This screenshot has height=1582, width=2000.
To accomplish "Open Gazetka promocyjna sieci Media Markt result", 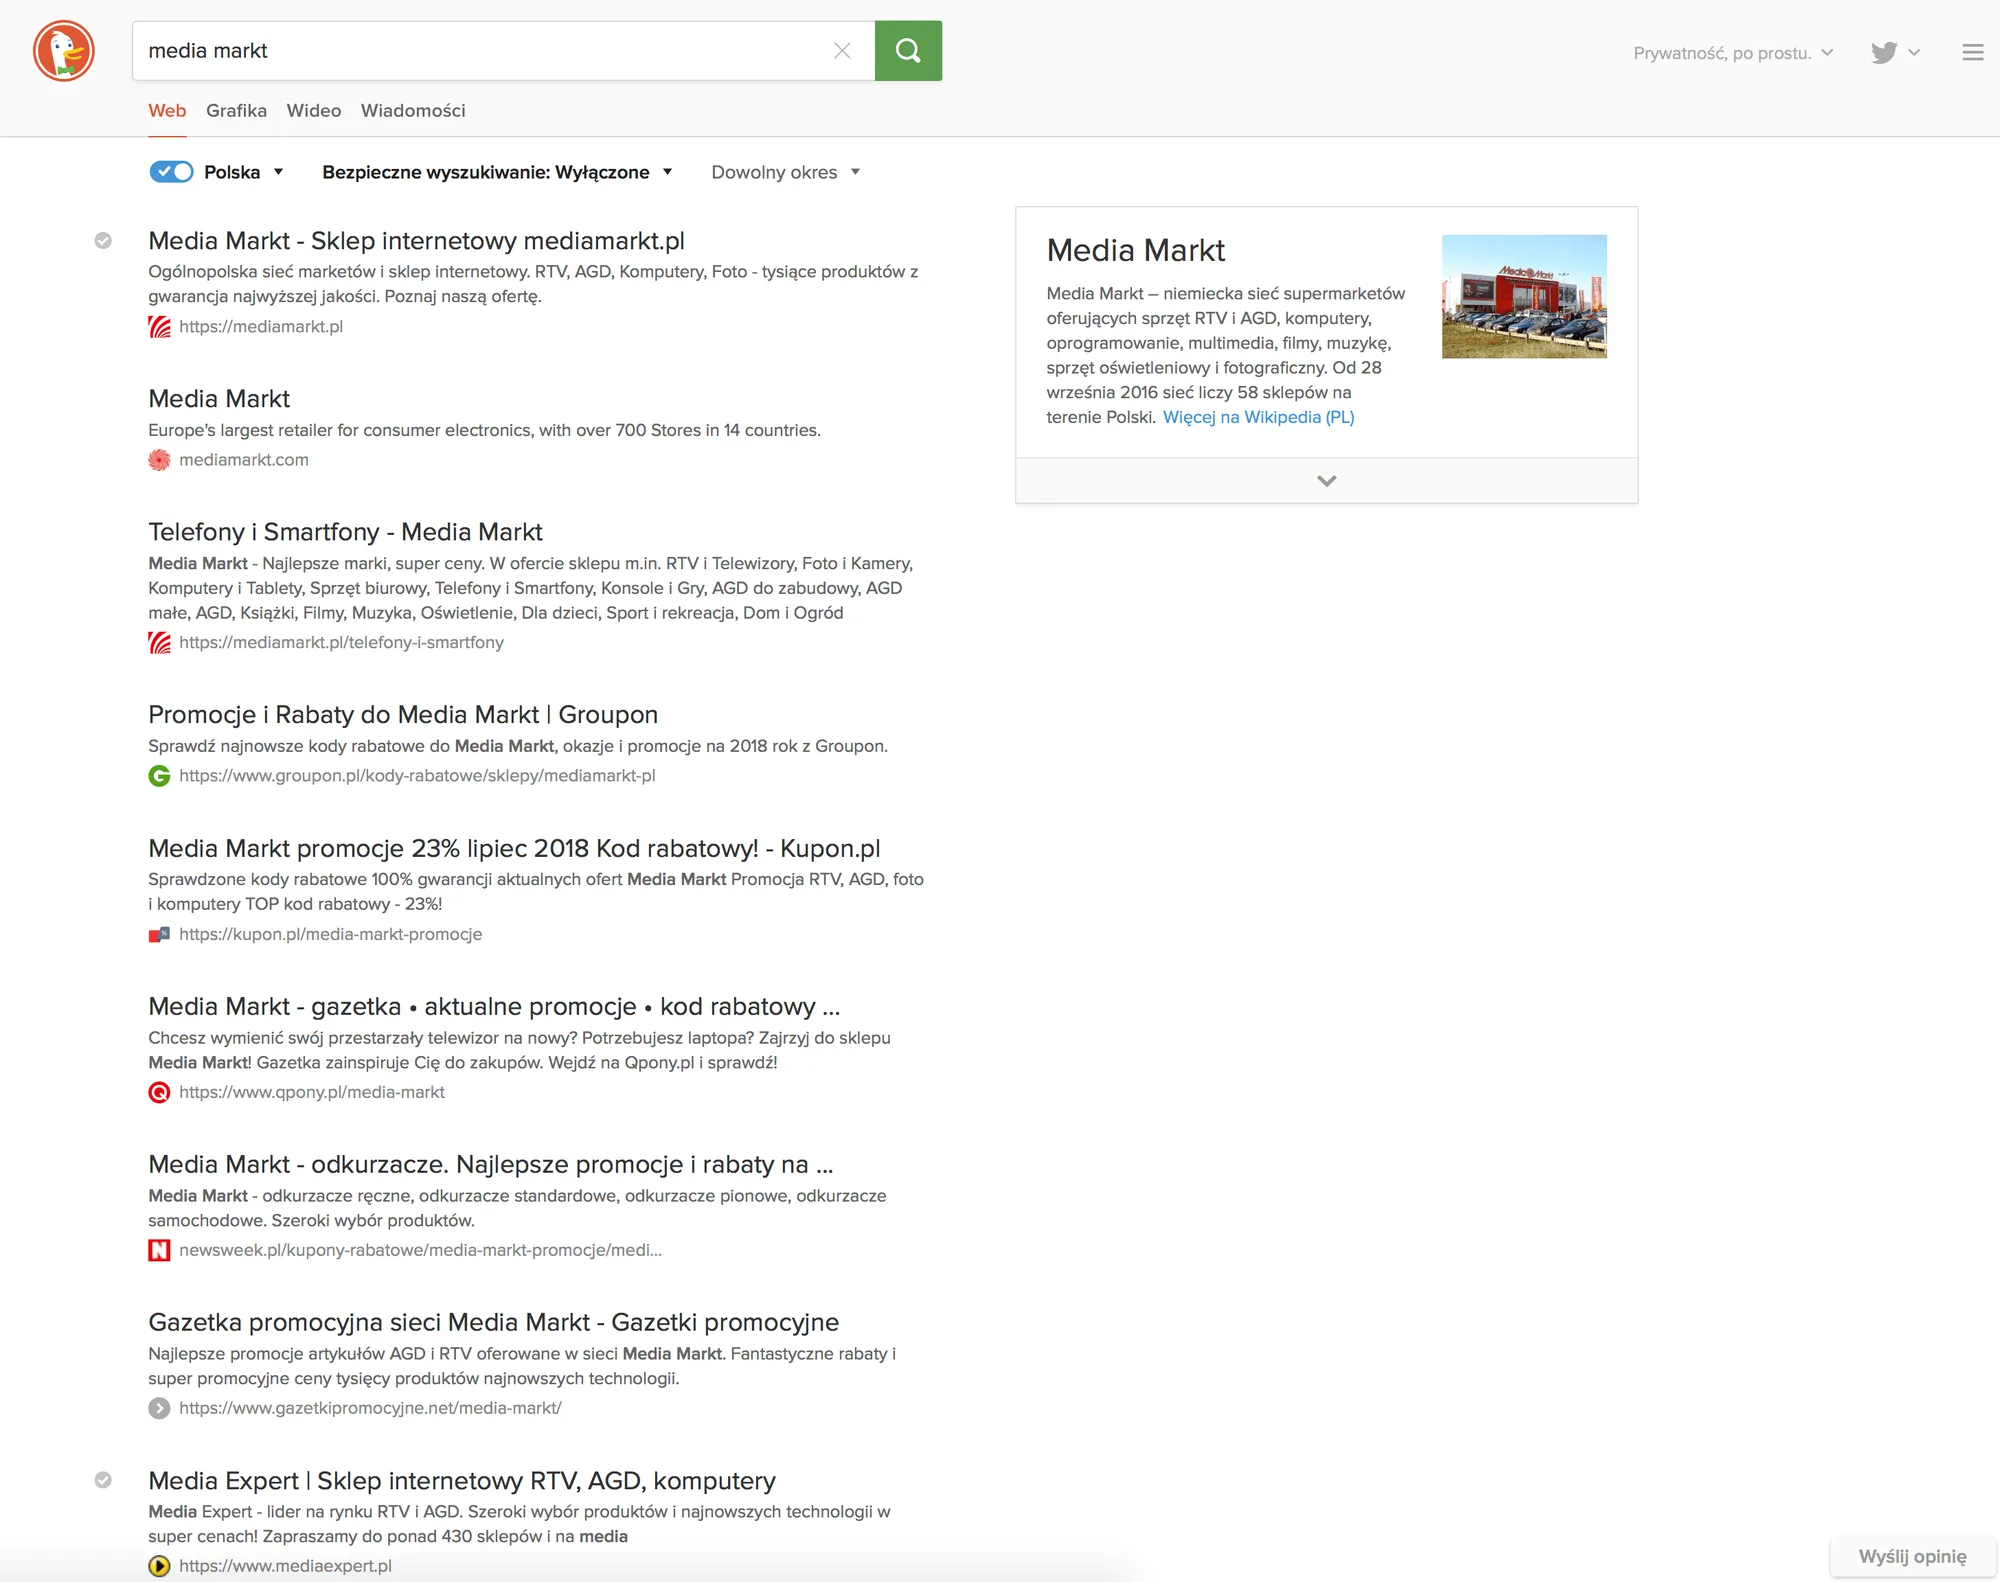I will tap(493, 1323).
